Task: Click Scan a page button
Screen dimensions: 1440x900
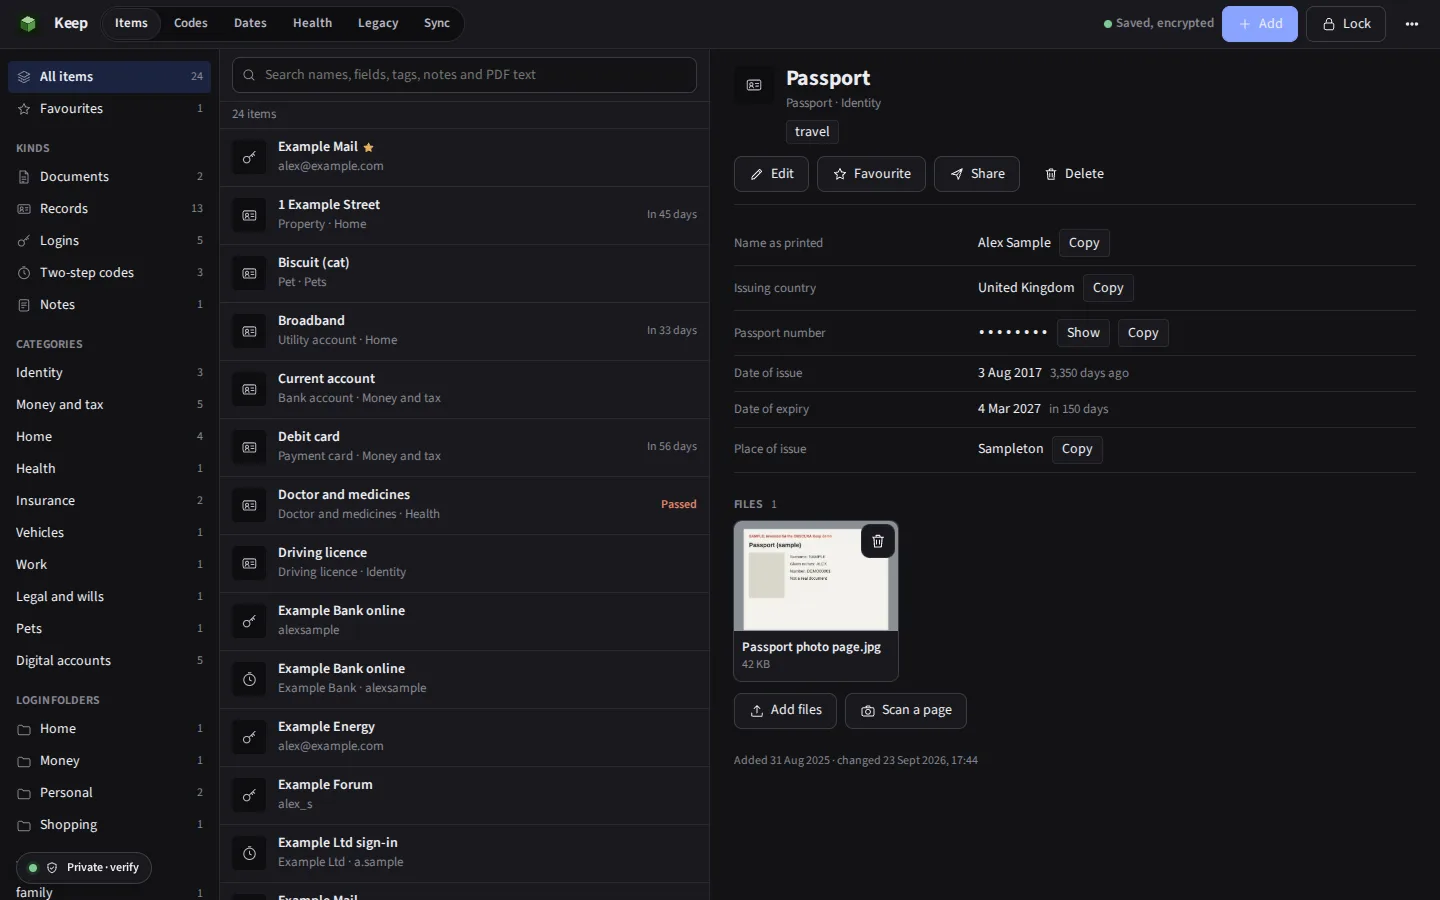Action: [906, 711]
